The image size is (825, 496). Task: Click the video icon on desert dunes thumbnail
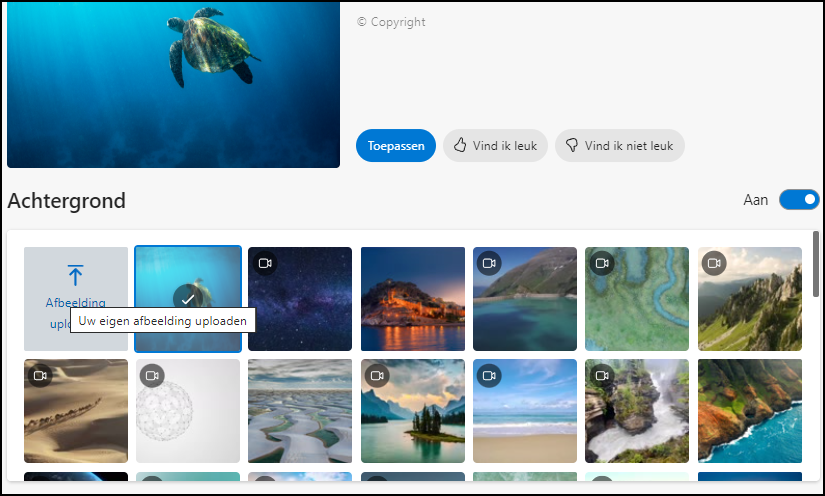pyautogui.click(x=40, y=376)
